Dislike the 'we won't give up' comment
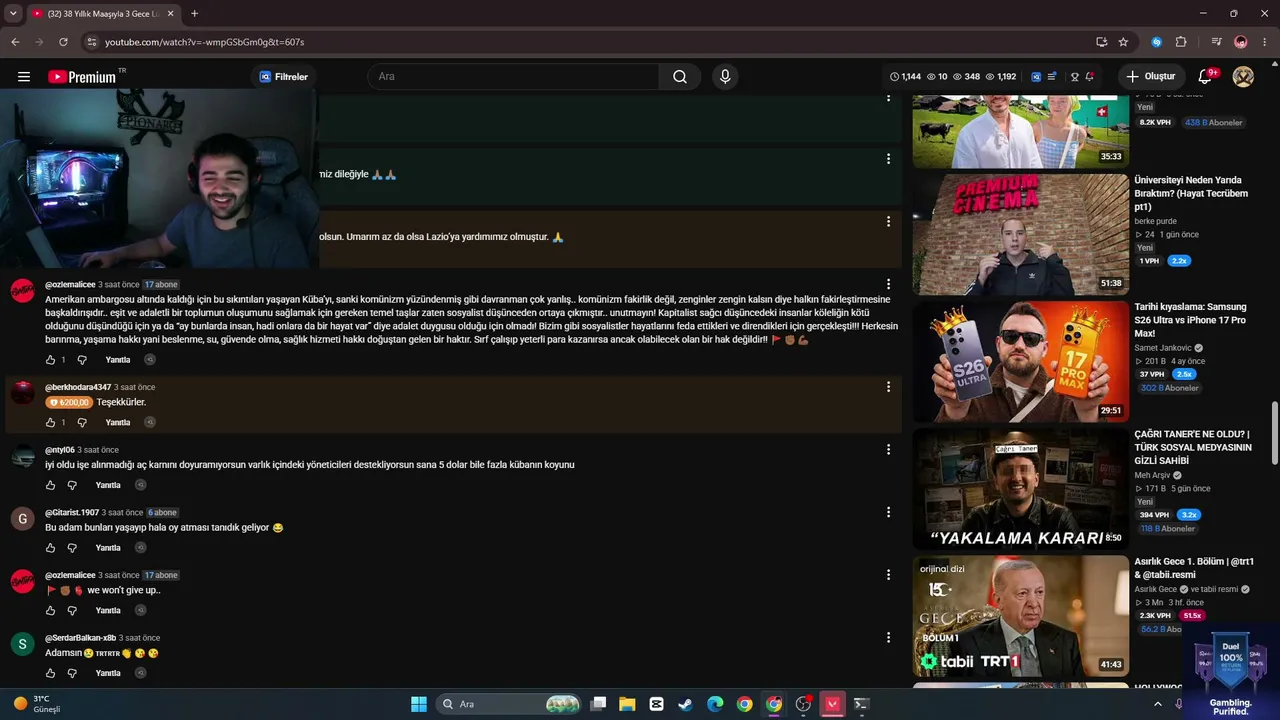1280x720 pixels. [72, 610]
